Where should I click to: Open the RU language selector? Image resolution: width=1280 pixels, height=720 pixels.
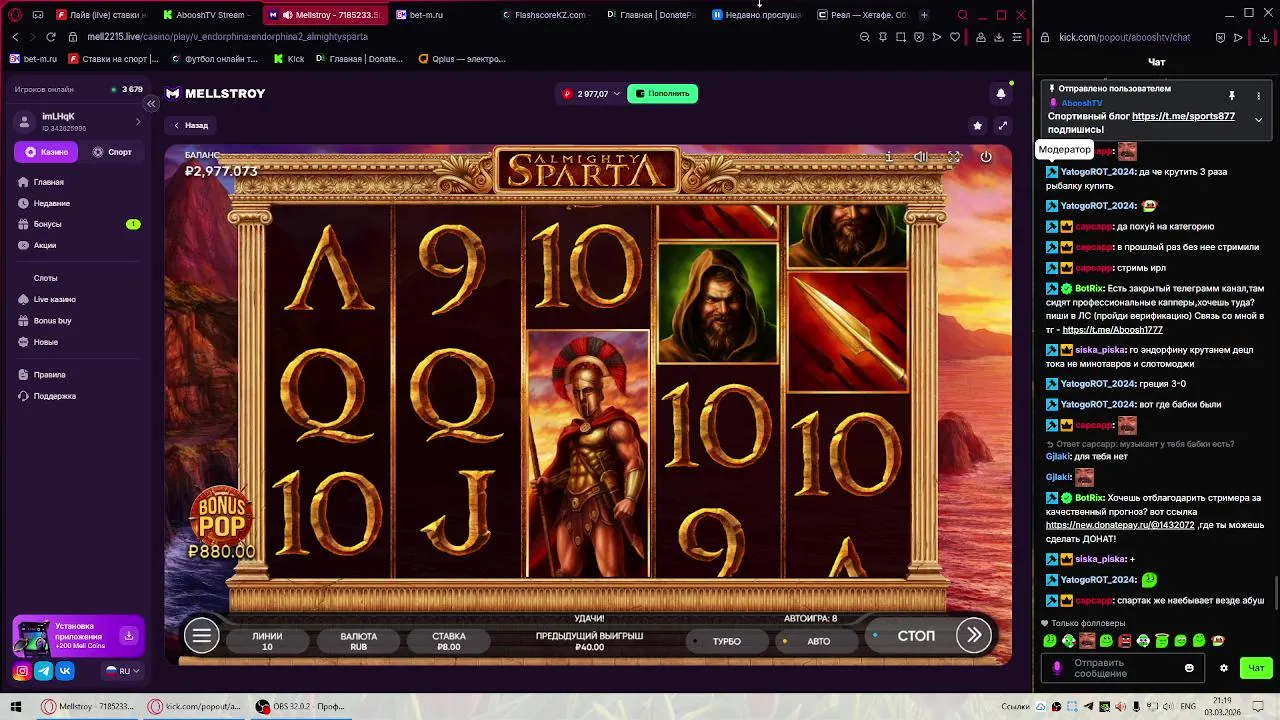[123, 671]
